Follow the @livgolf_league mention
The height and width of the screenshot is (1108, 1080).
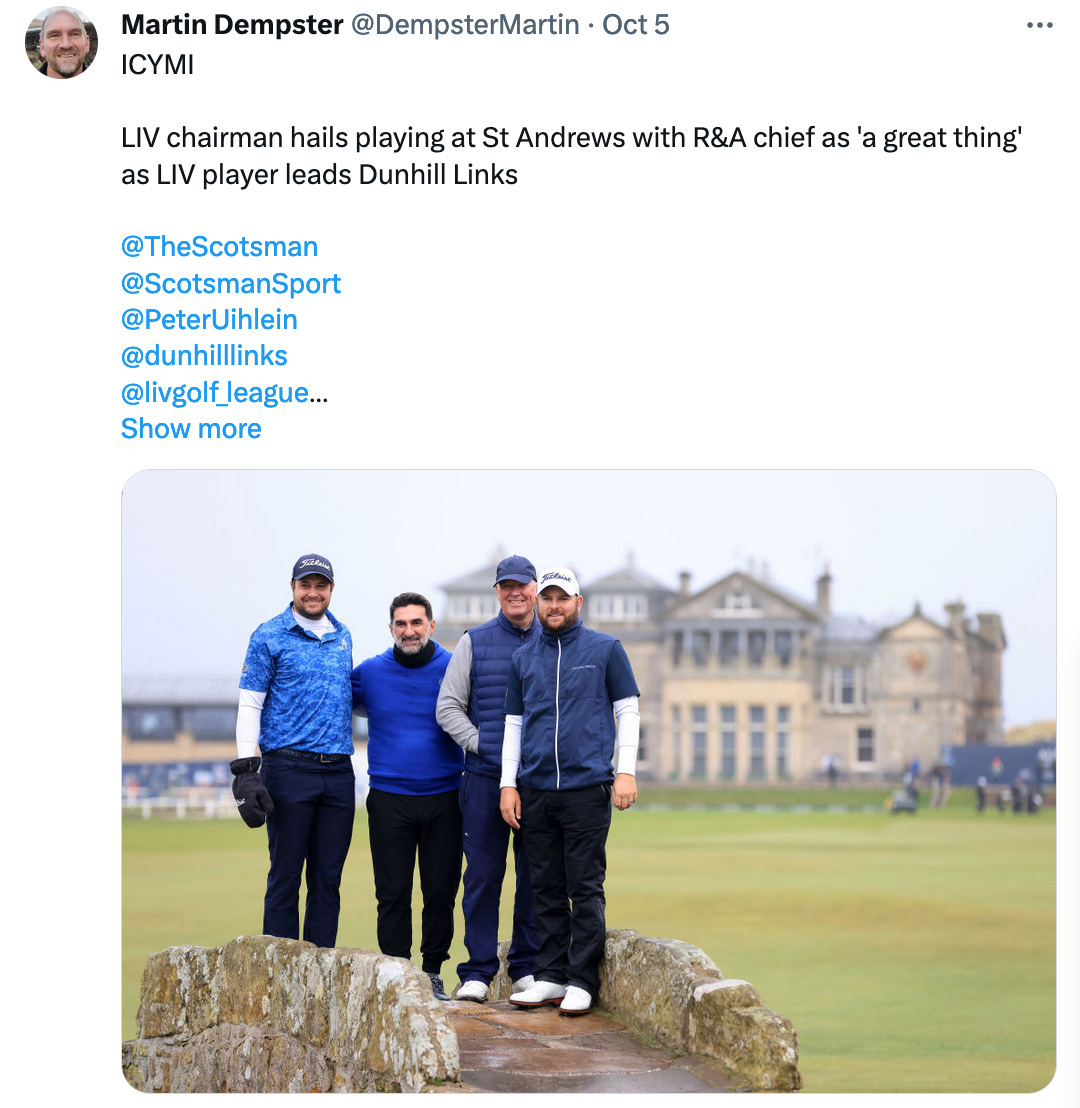[x=216, y=392]
